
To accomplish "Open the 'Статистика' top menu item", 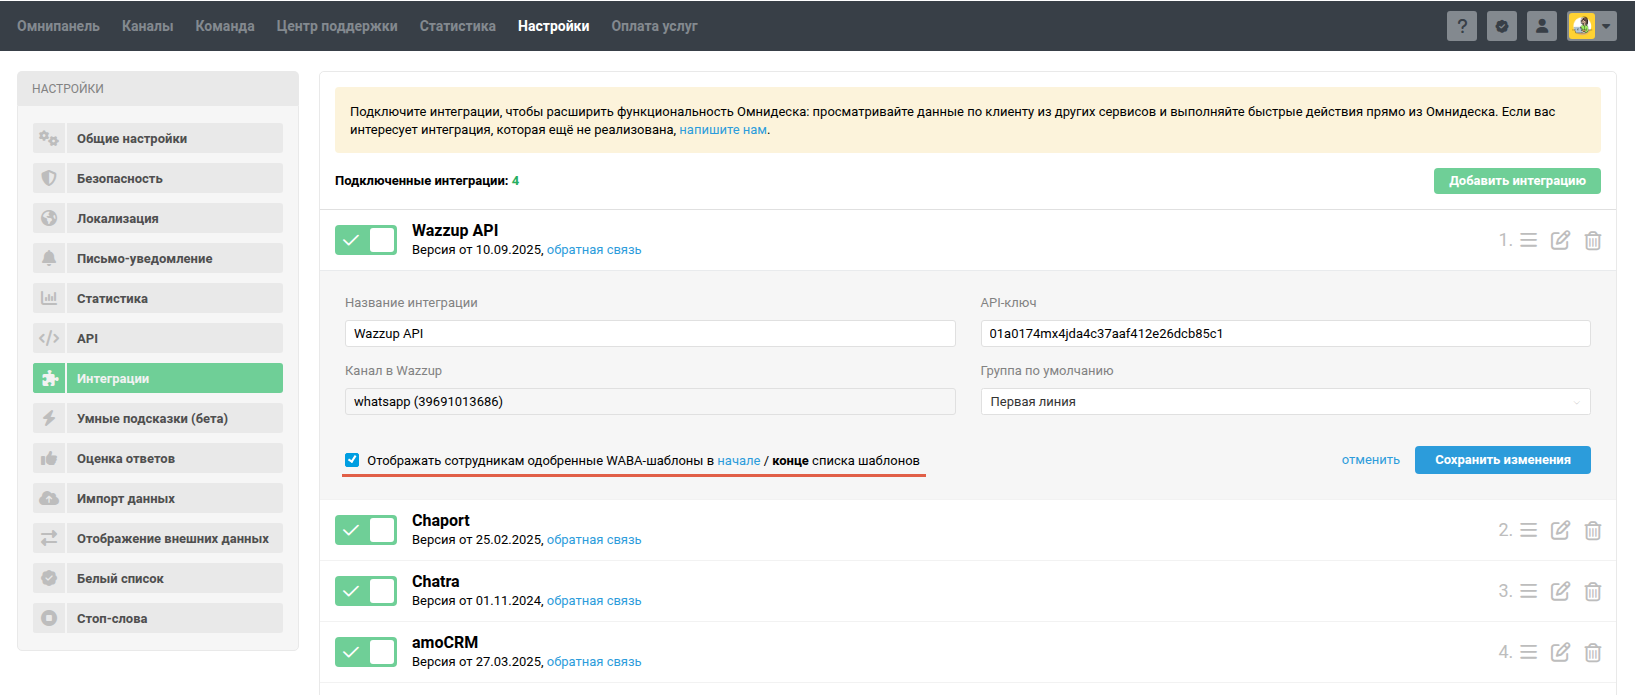I will point(457,26).
